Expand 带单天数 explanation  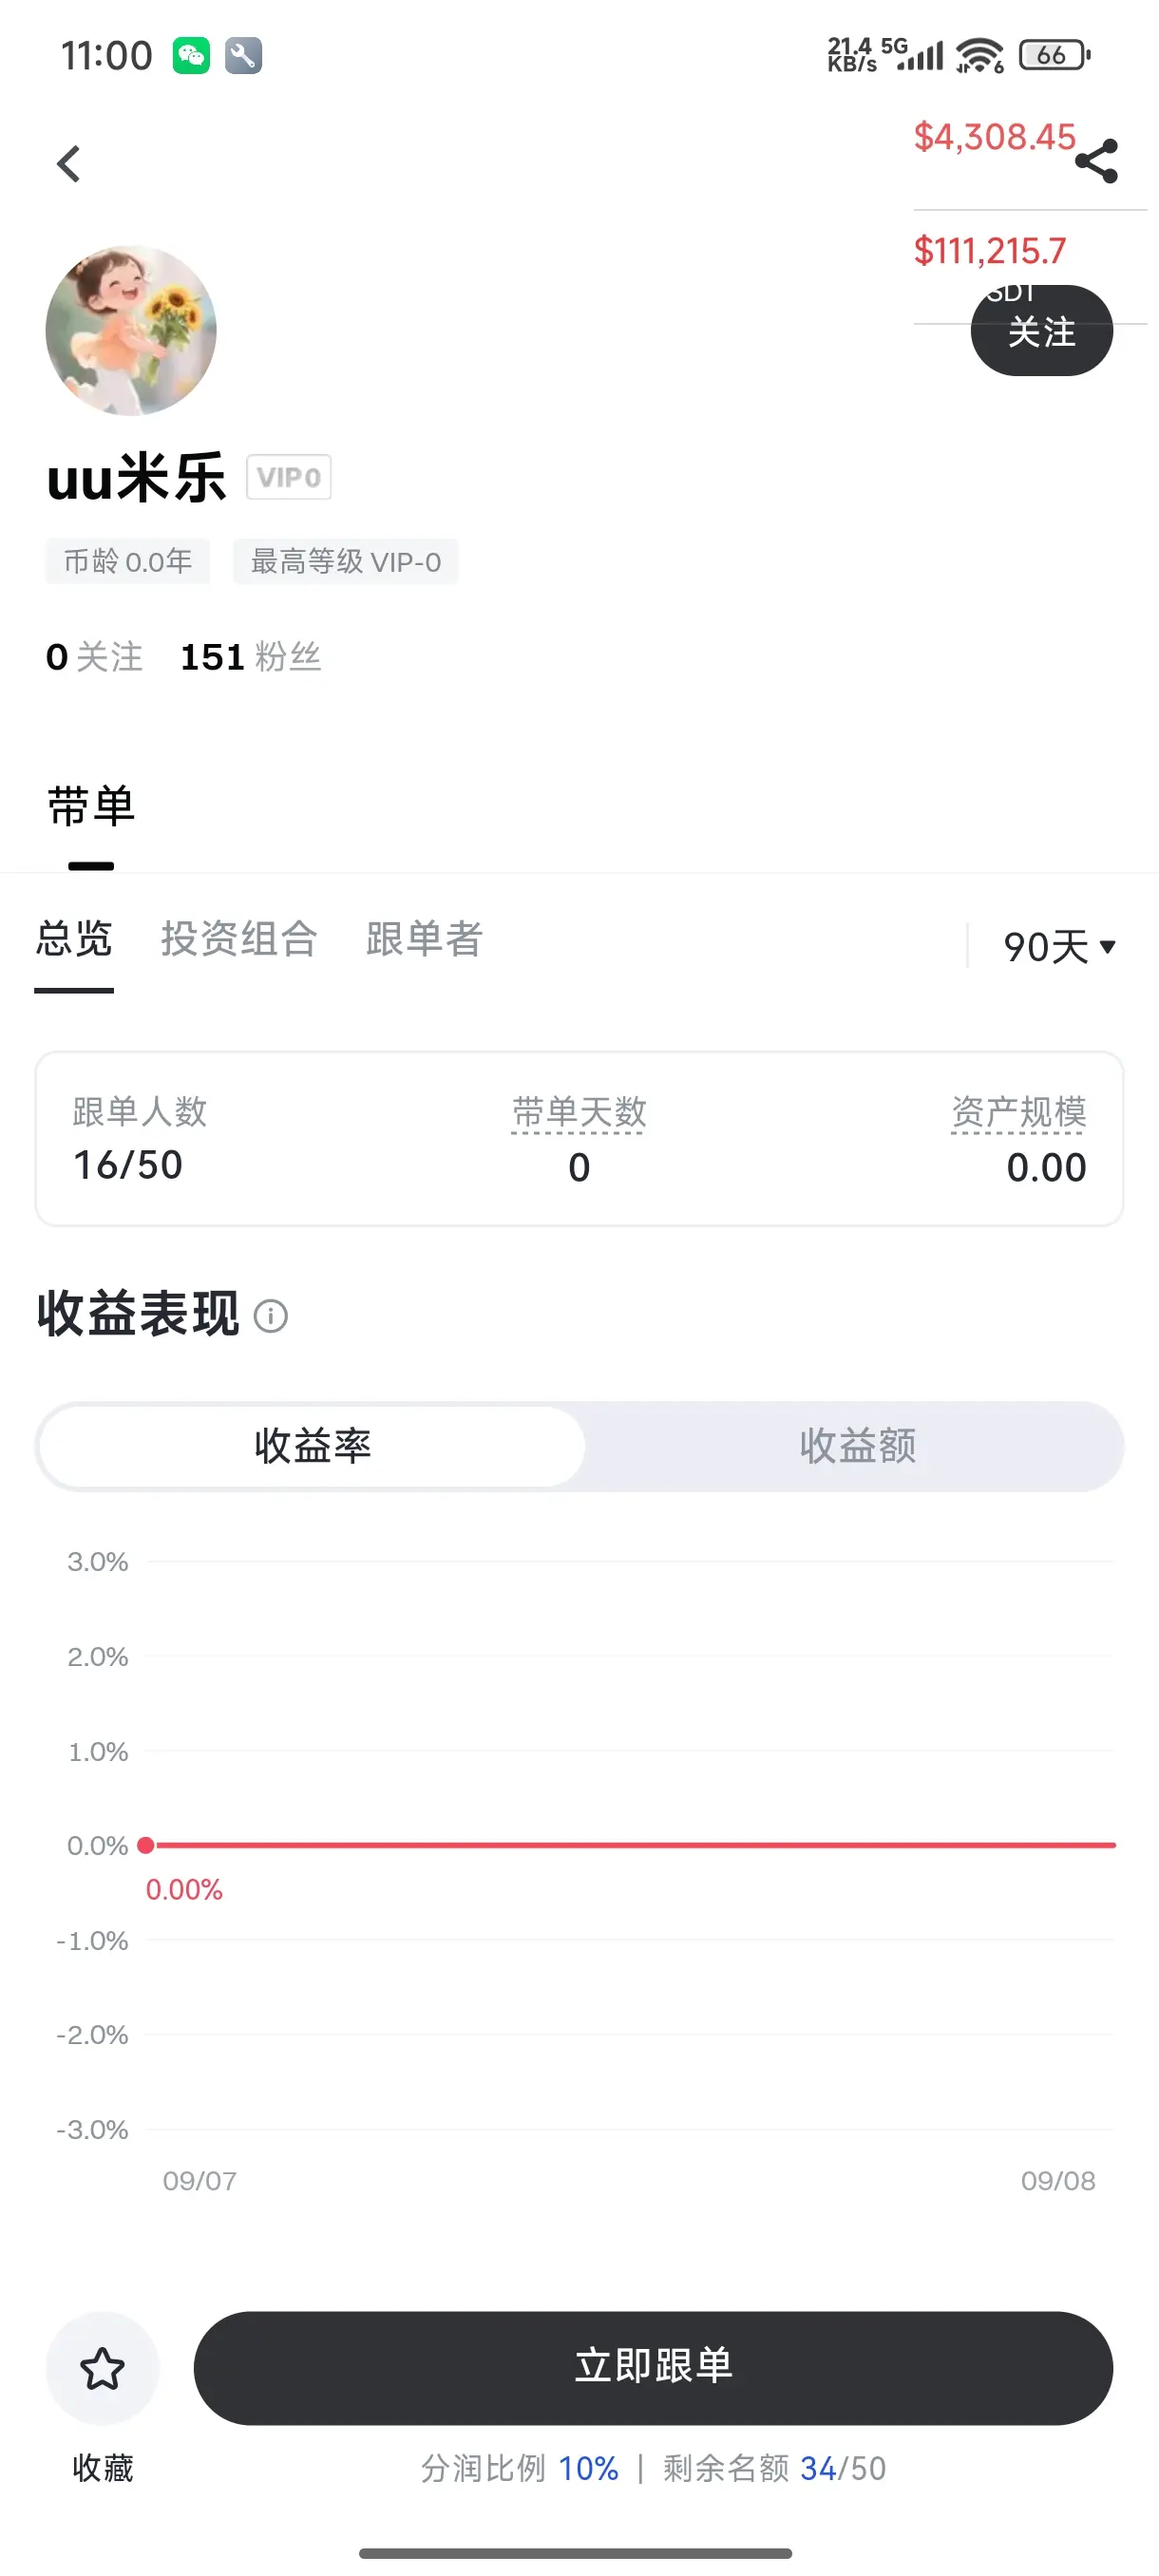point(579,1112)
